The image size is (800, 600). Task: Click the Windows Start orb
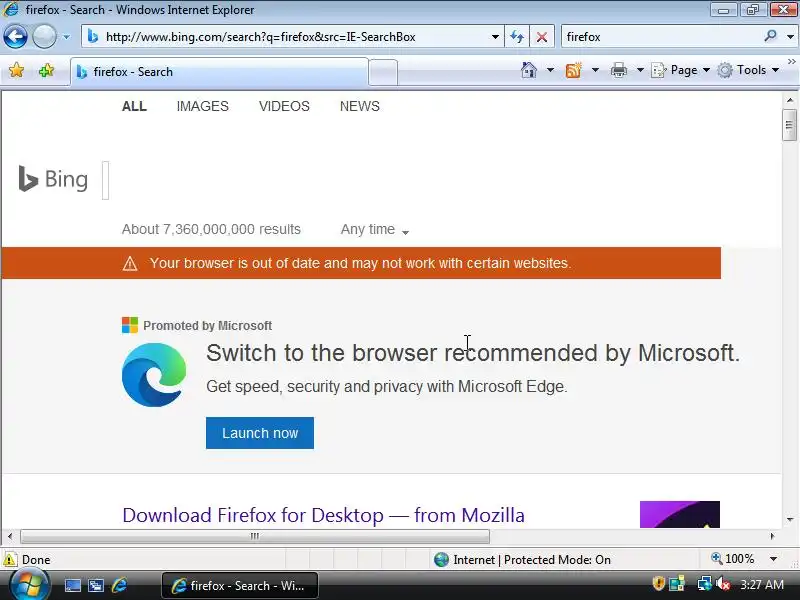tap(29, 585)
